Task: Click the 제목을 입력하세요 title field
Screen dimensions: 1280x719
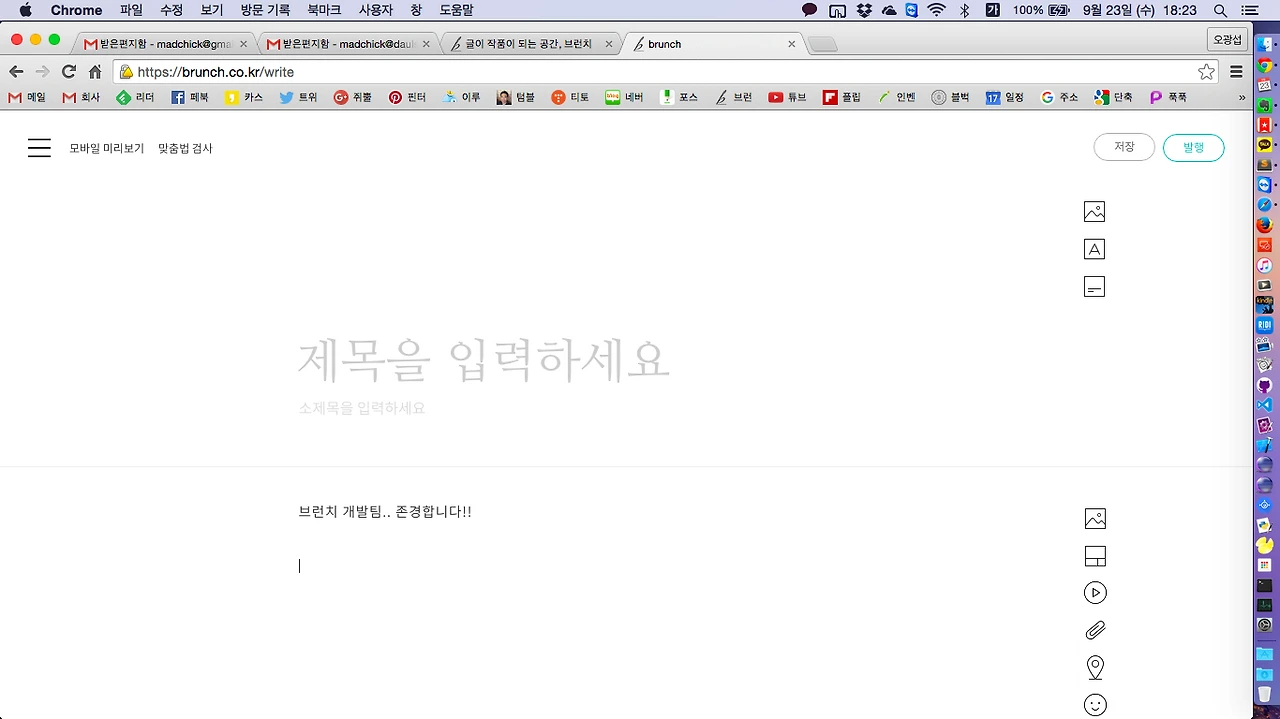Action: coord(483,361)
